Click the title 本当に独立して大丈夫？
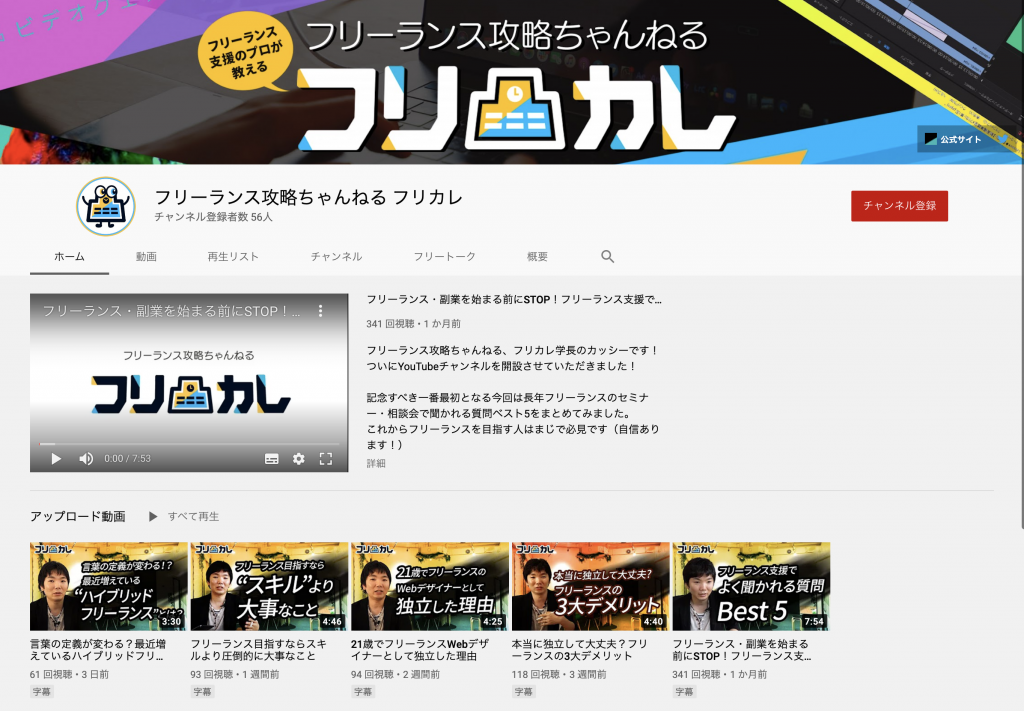Viewport: 1024px width, 711px height. pos(580,650)
